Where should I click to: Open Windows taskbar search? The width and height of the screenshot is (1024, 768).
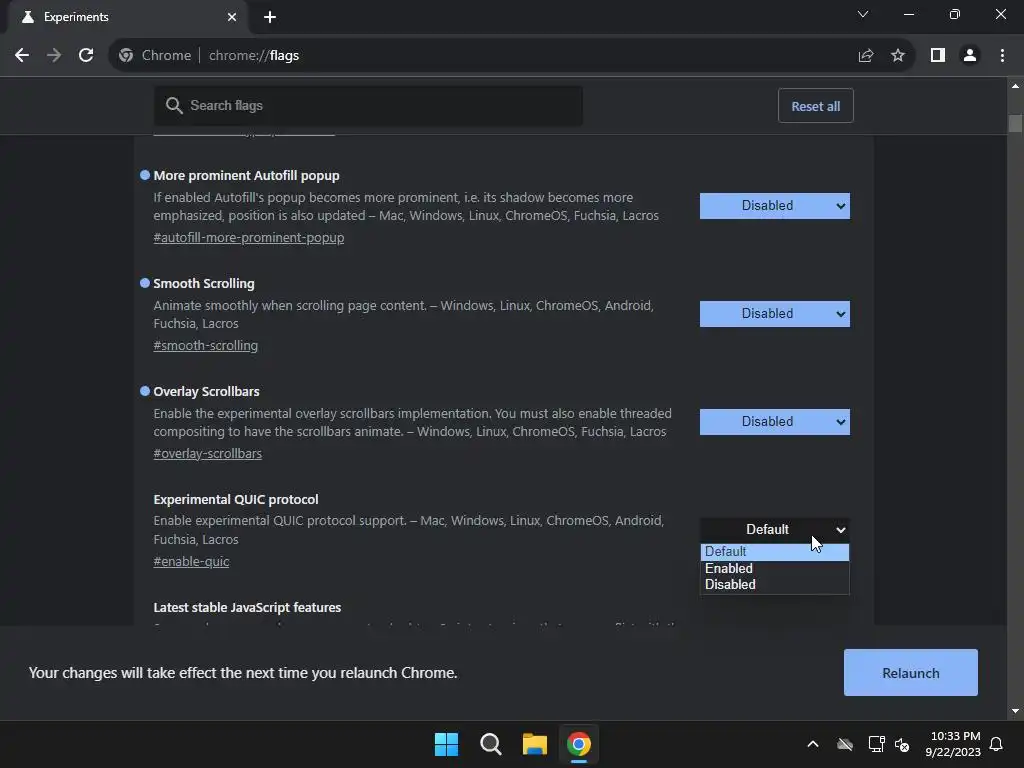[490, 744]
